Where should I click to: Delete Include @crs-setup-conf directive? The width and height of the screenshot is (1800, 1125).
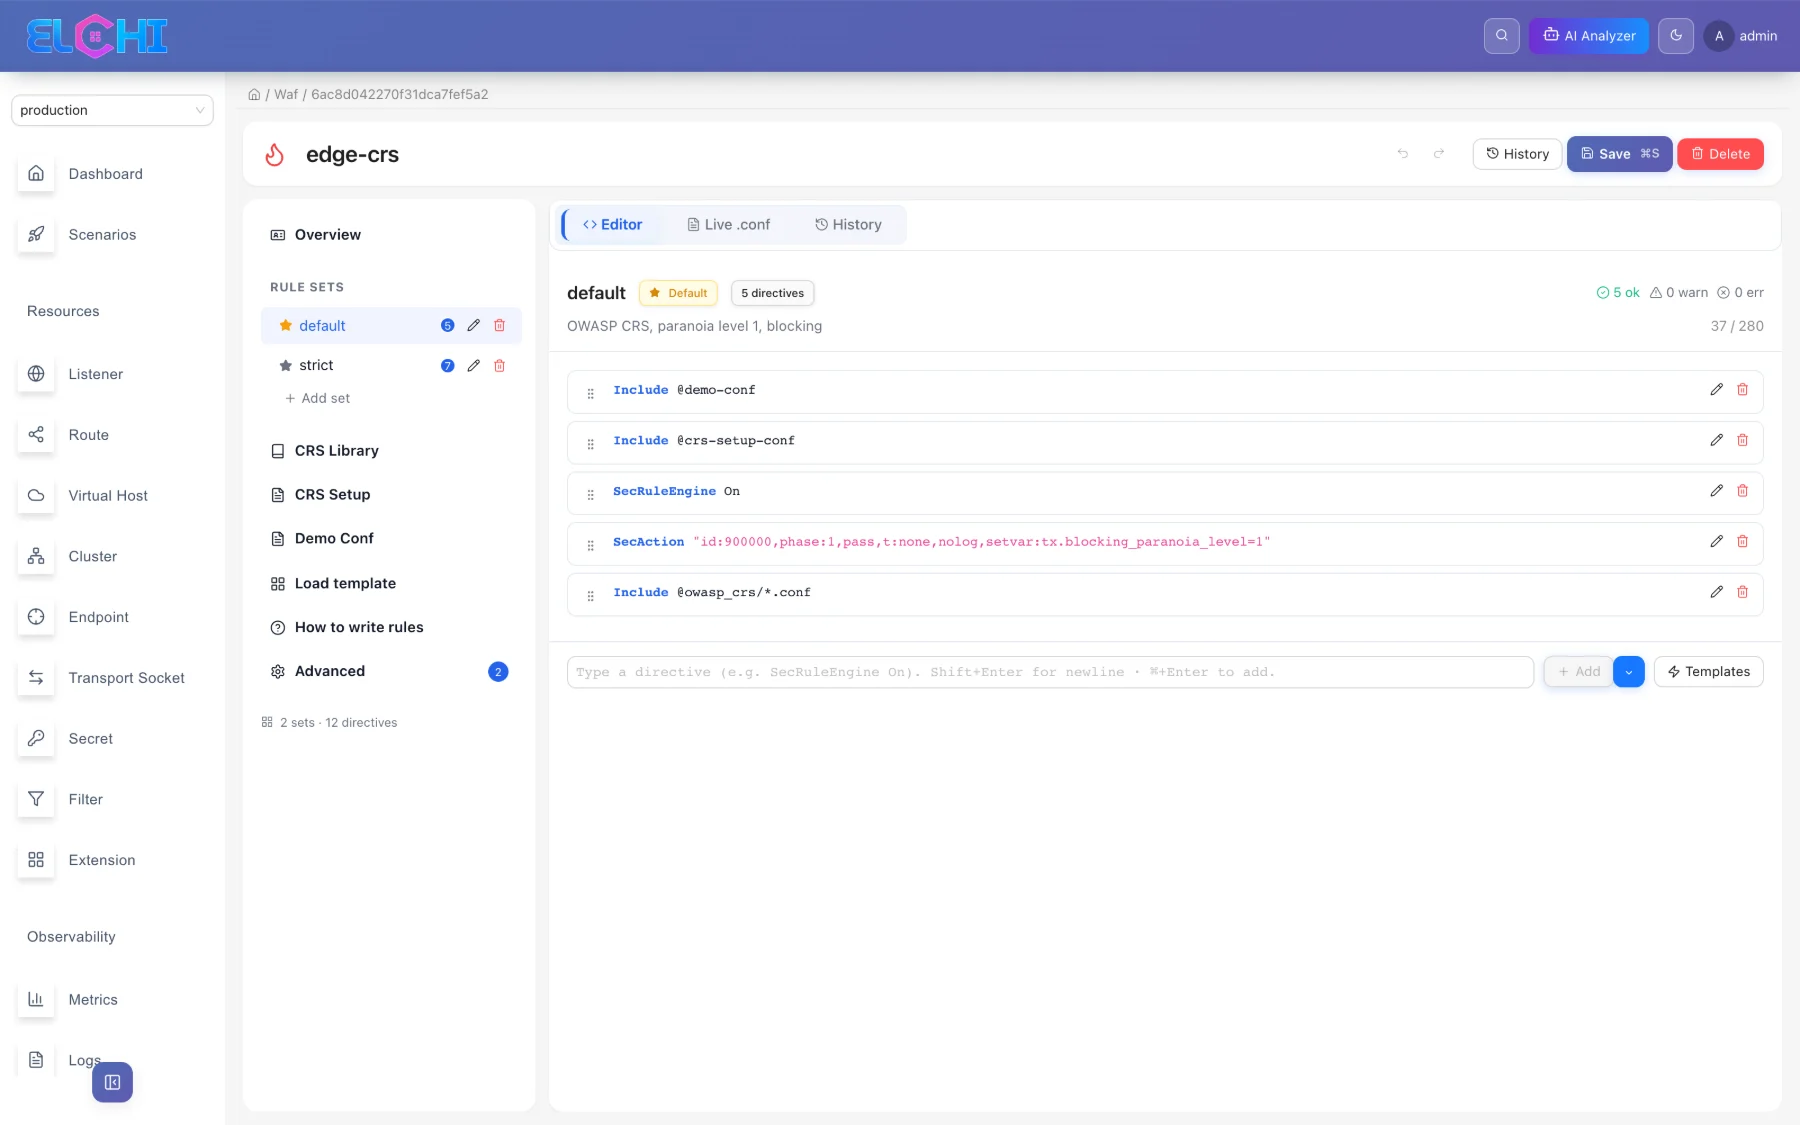click(x=1742, y=440)
